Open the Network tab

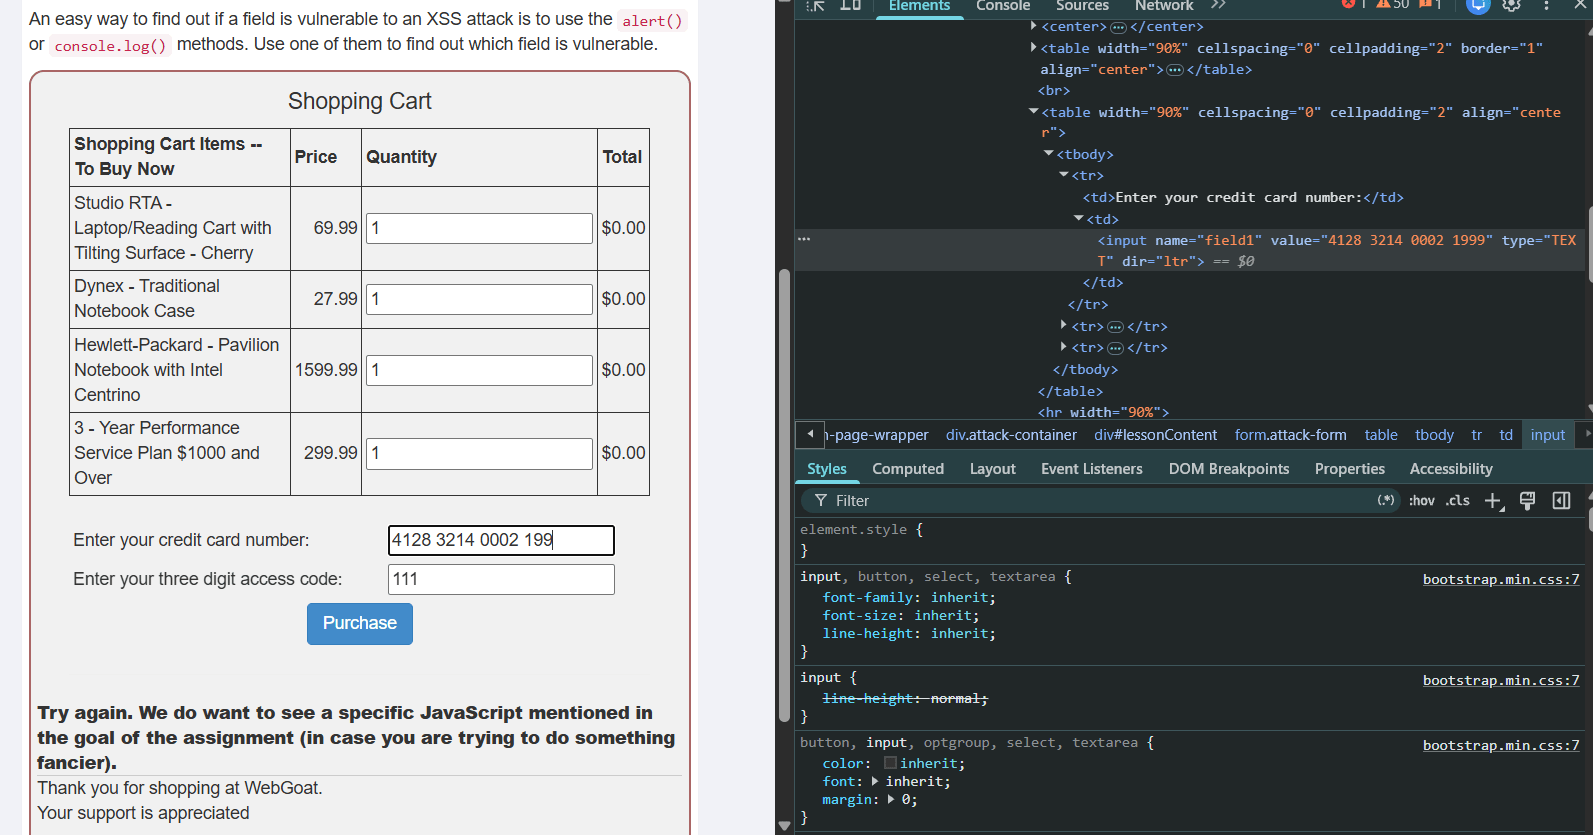pos(1164,6)
